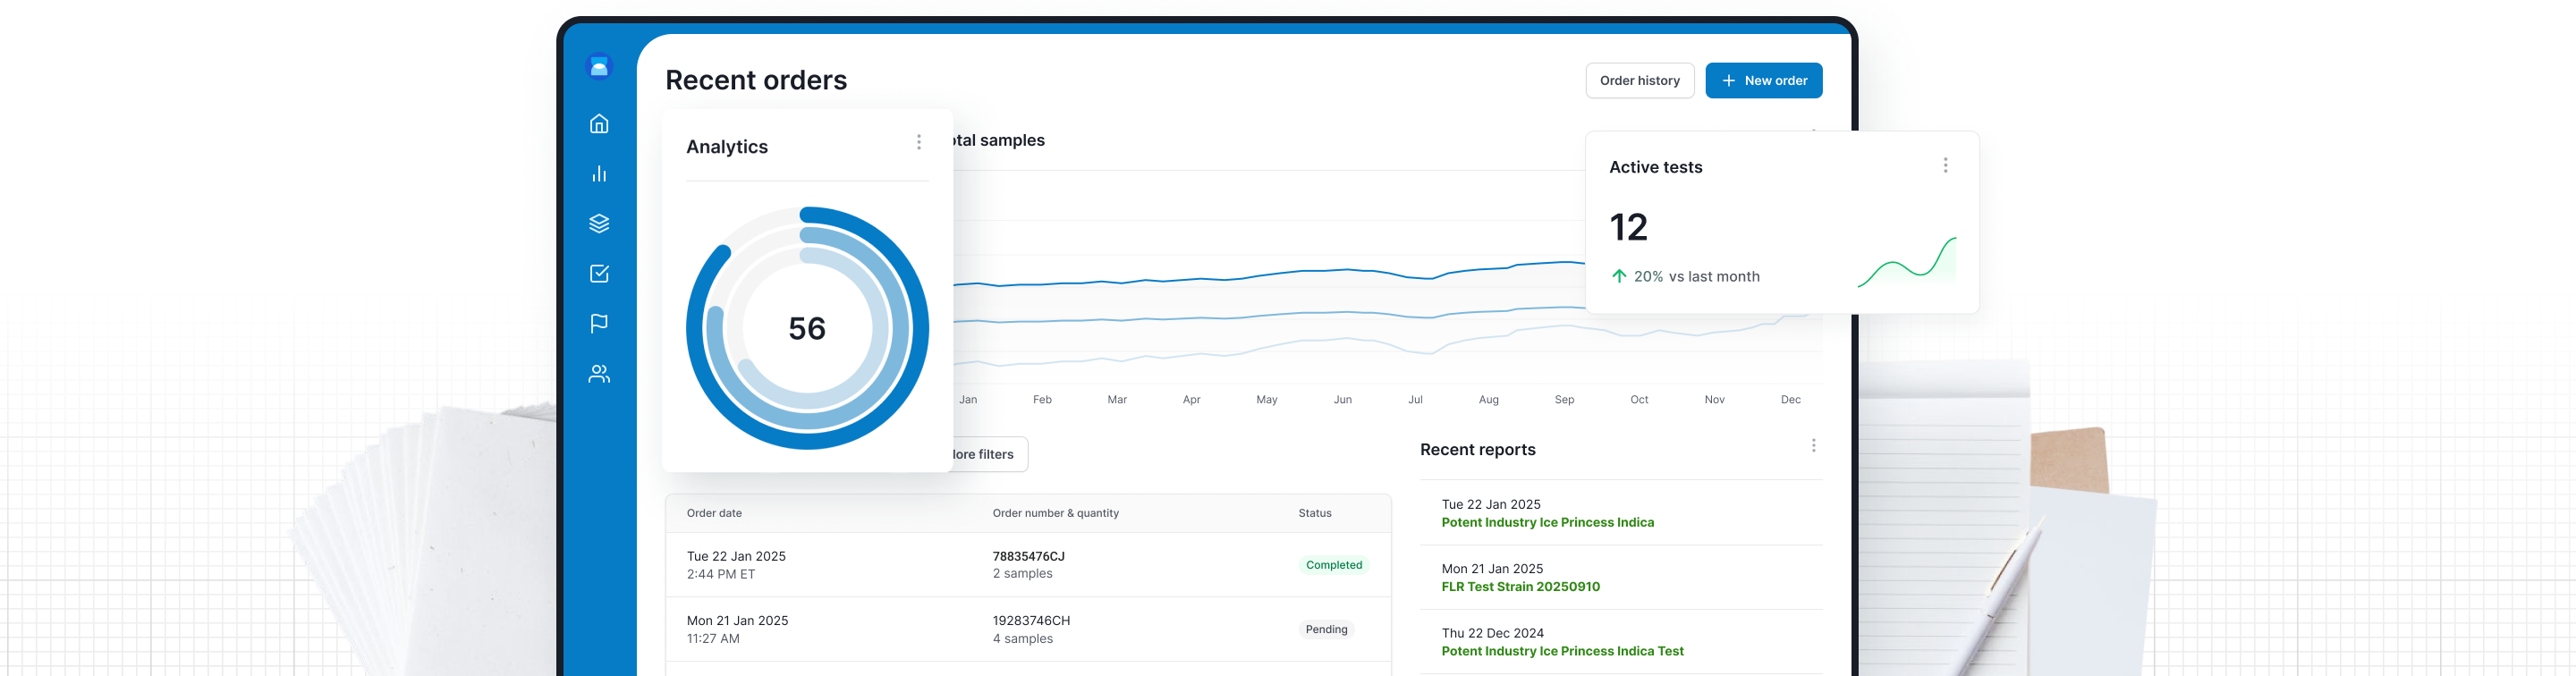The image size is (2576, 676).
Task: Expand Recent reports three-dot menu
Action: coord(1812,446)
